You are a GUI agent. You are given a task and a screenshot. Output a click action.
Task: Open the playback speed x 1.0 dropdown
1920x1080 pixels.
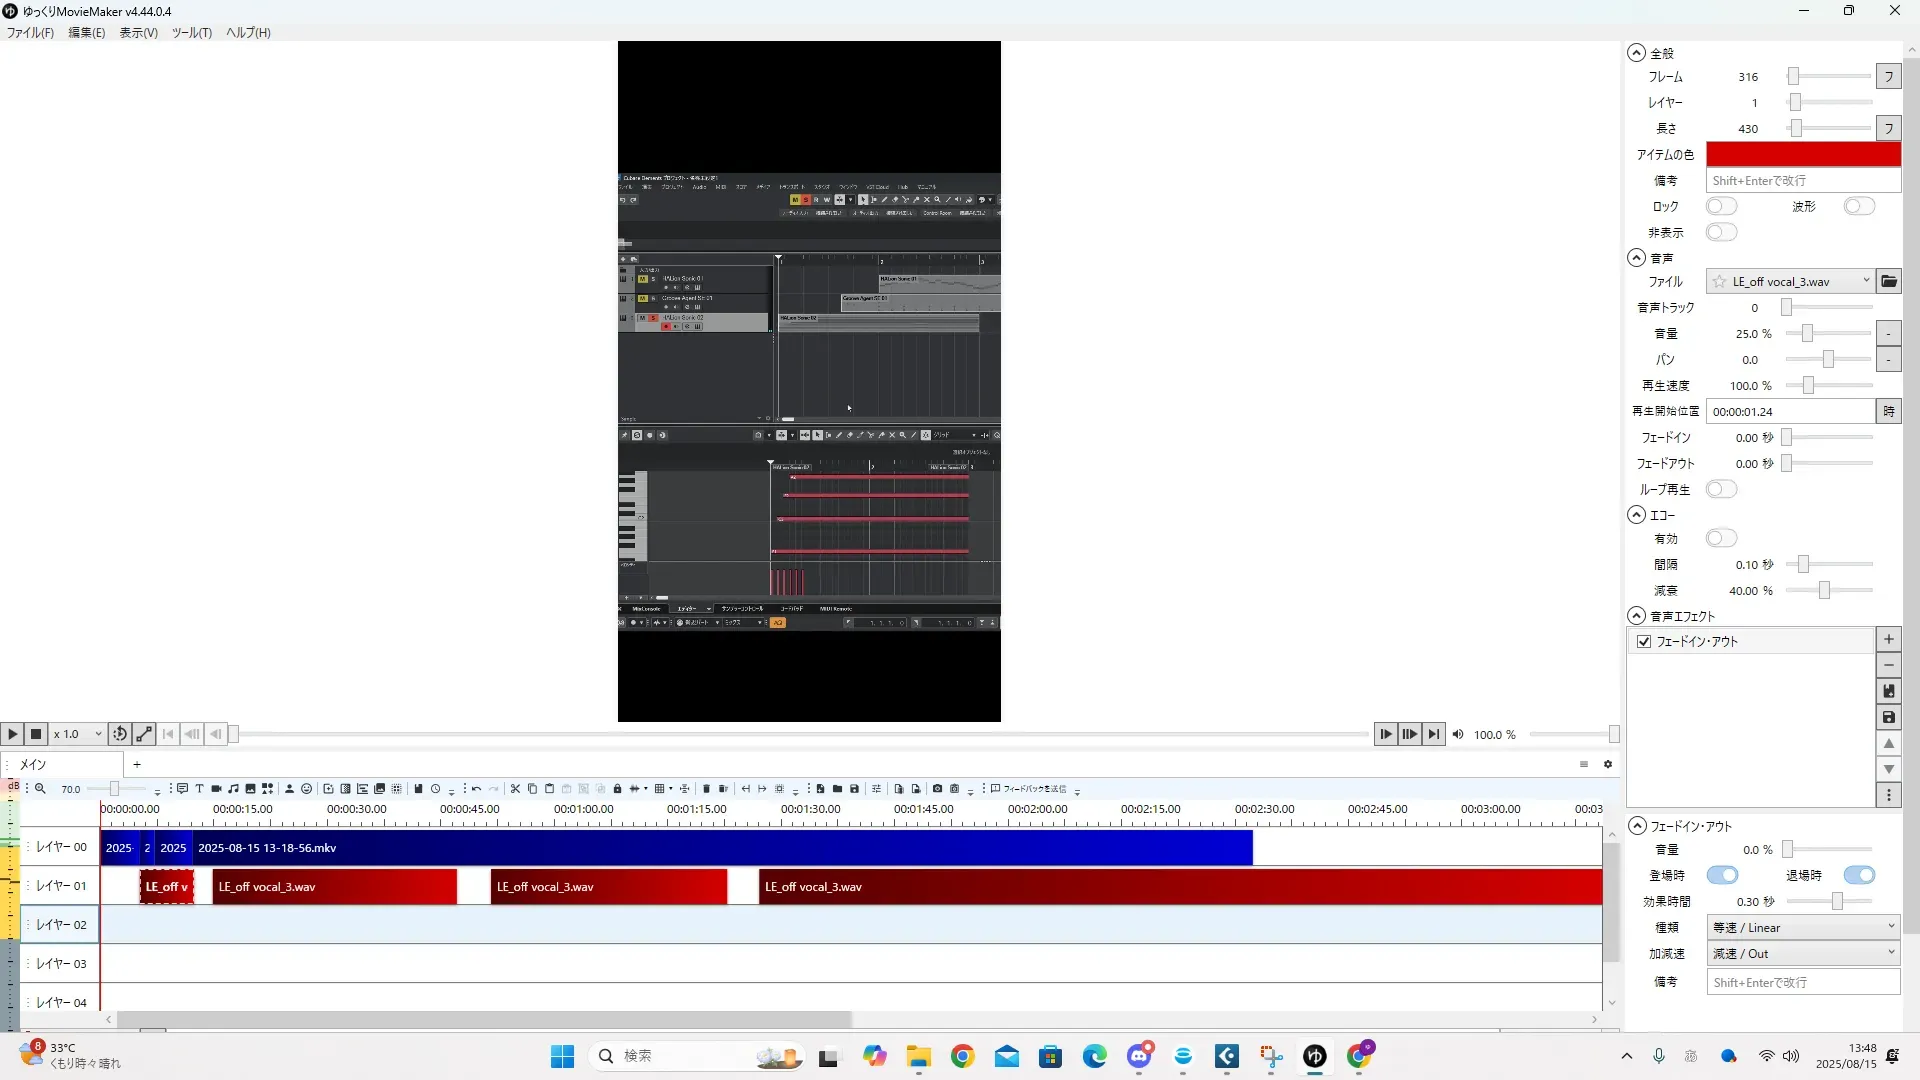point(78,734)
